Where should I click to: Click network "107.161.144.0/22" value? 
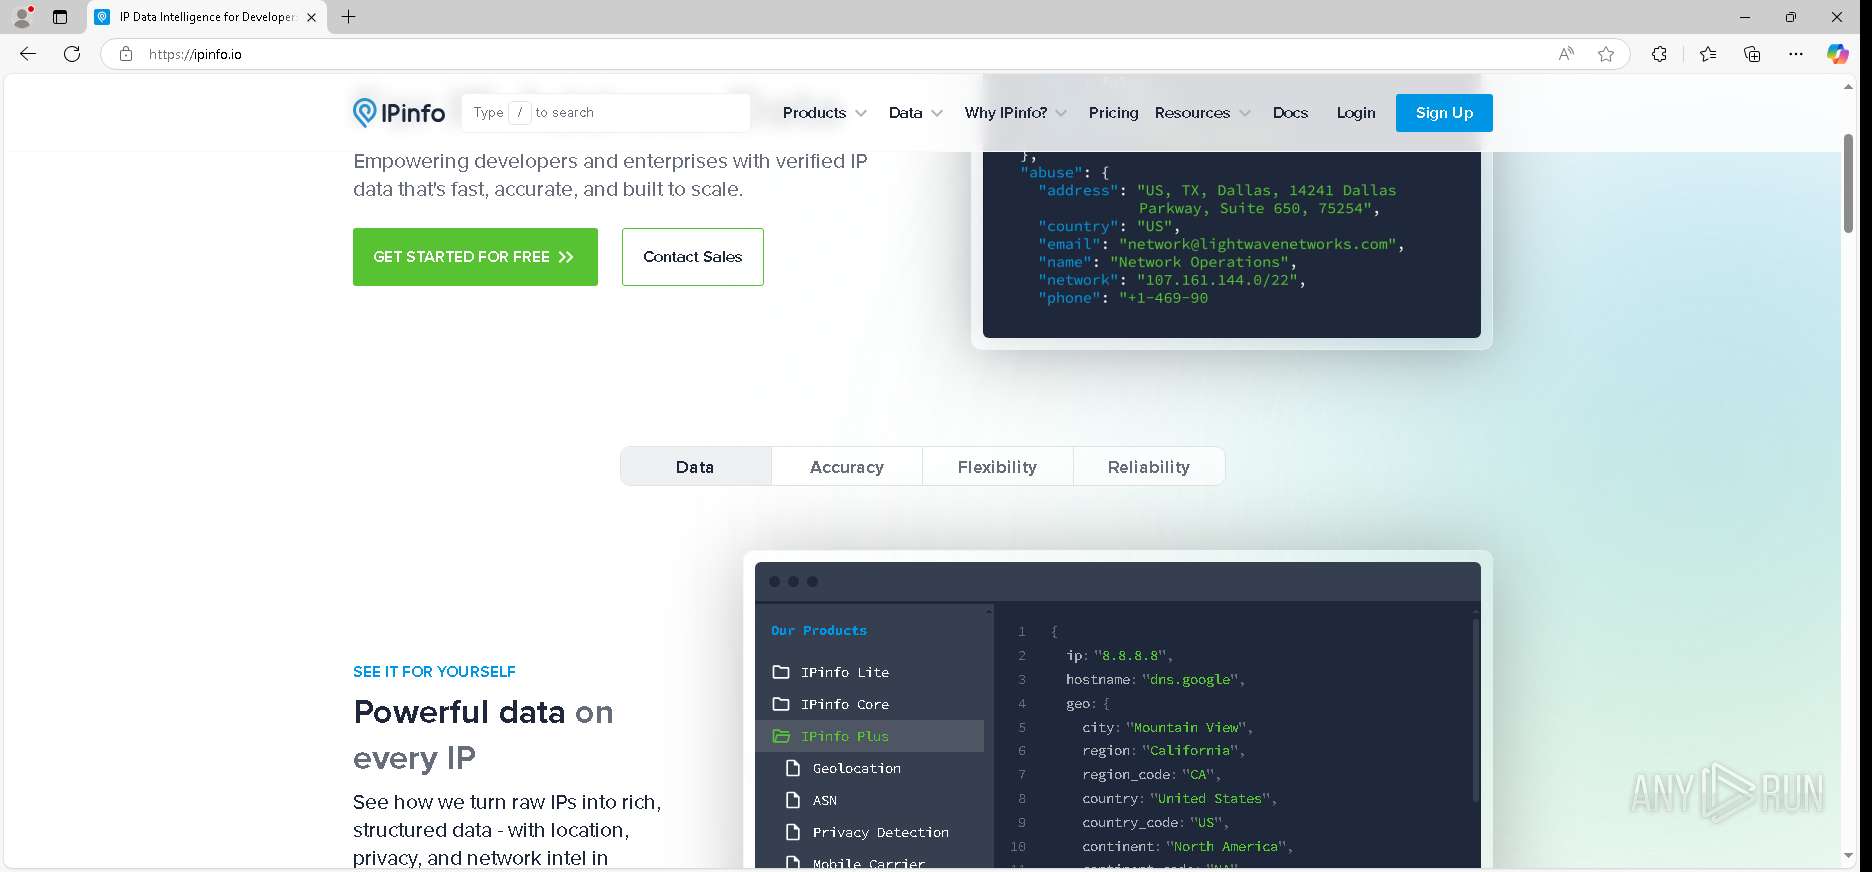tap(1217, 280)
